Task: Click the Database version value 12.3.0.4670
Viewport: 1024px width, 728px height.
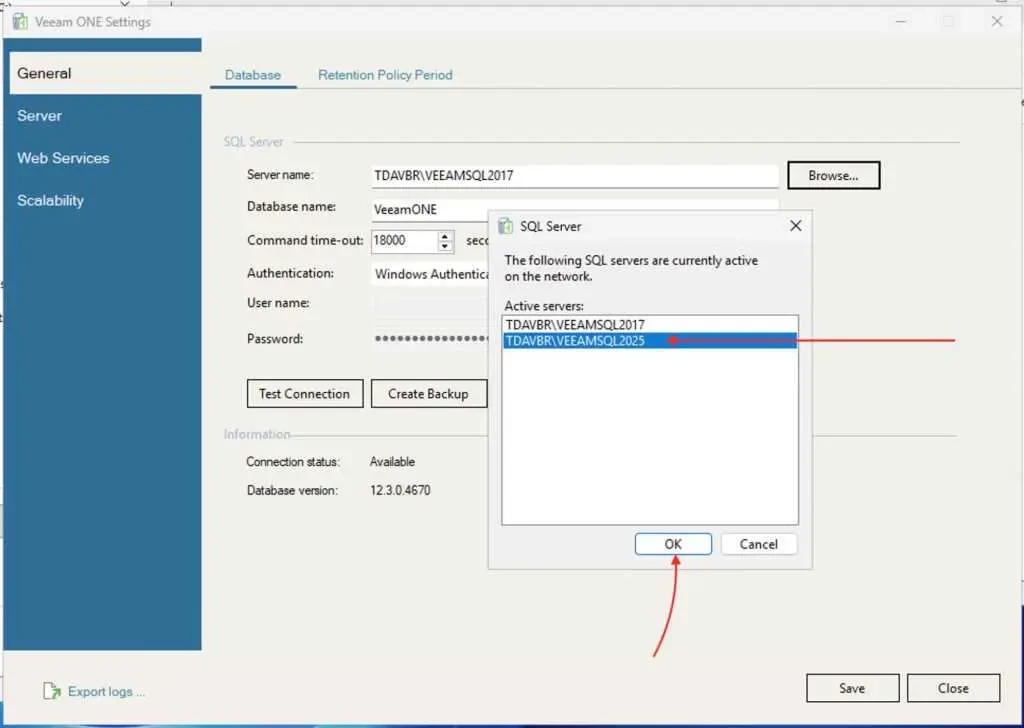Action: [400, 490]
